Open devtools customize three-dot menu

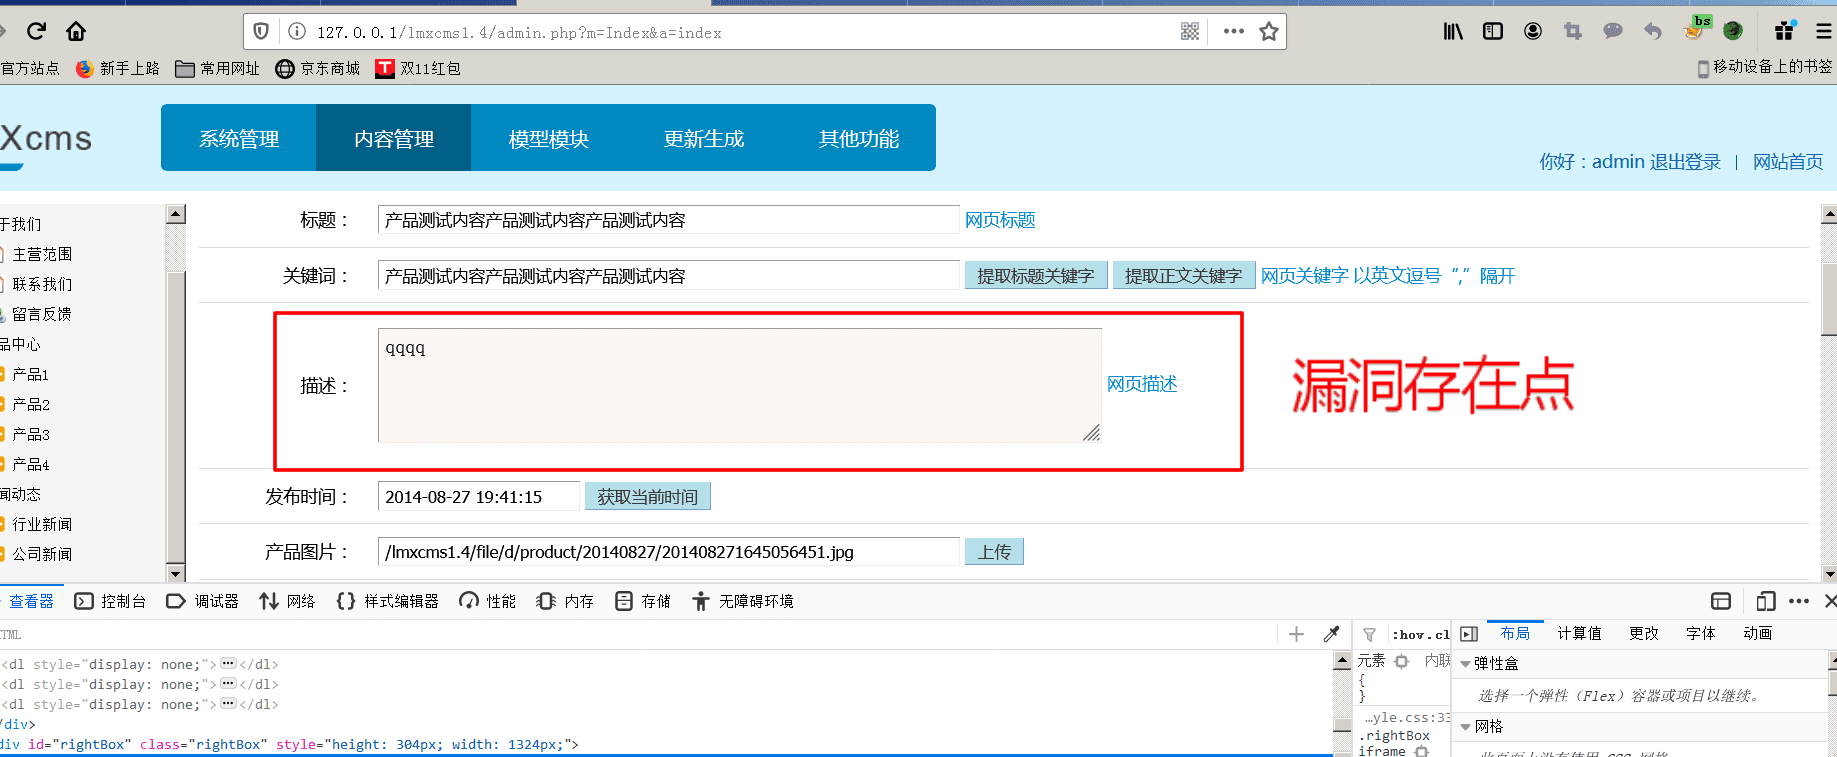[1799, 601]
